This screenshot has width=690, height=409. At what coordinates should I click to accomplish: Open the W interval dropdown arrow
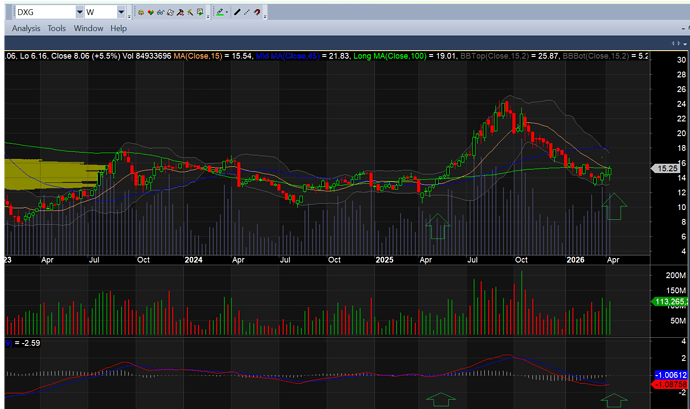coord(122,12)
